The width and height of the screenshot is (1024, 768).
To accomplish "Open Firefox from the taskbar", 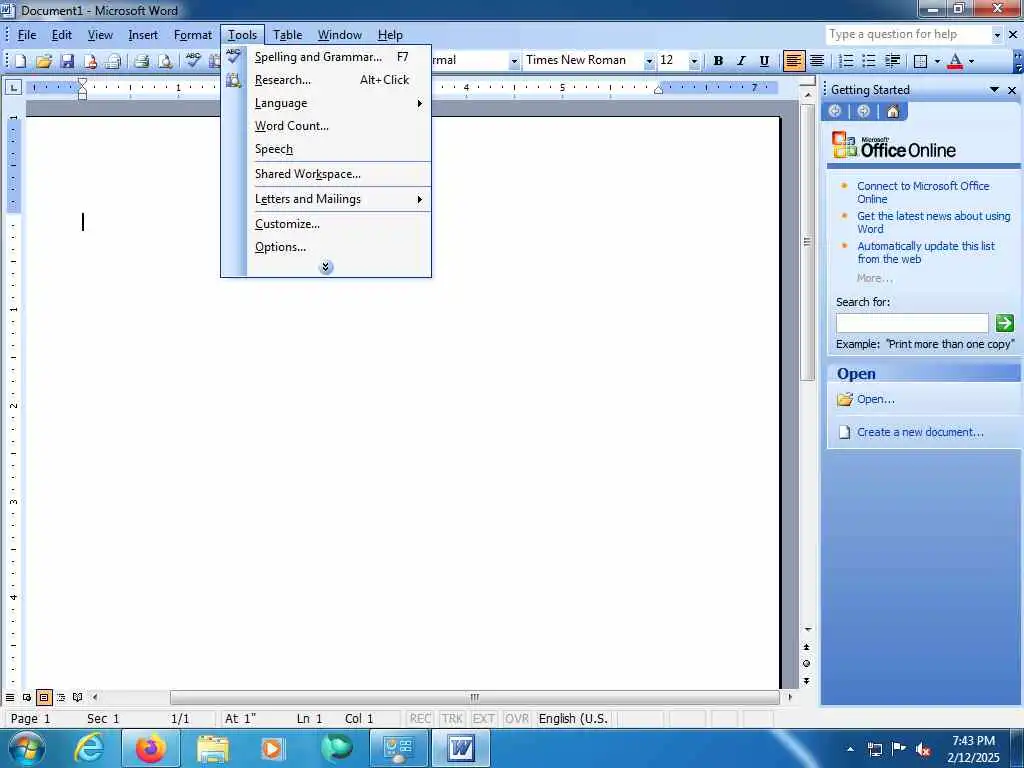I will pos(150,748).
